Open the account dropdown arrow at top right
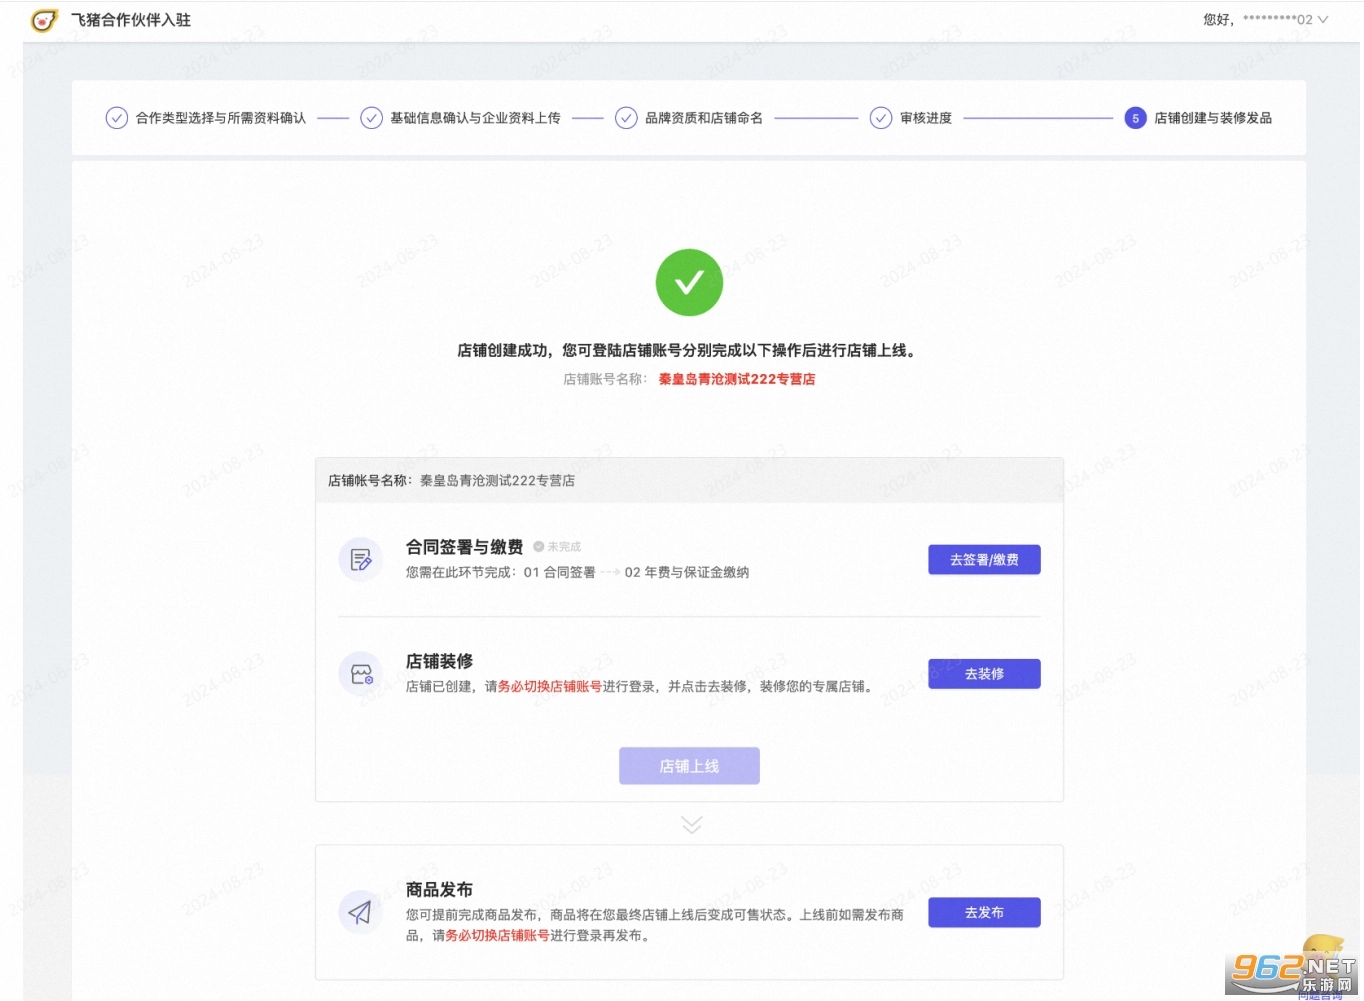 (x=1323, y=20)
